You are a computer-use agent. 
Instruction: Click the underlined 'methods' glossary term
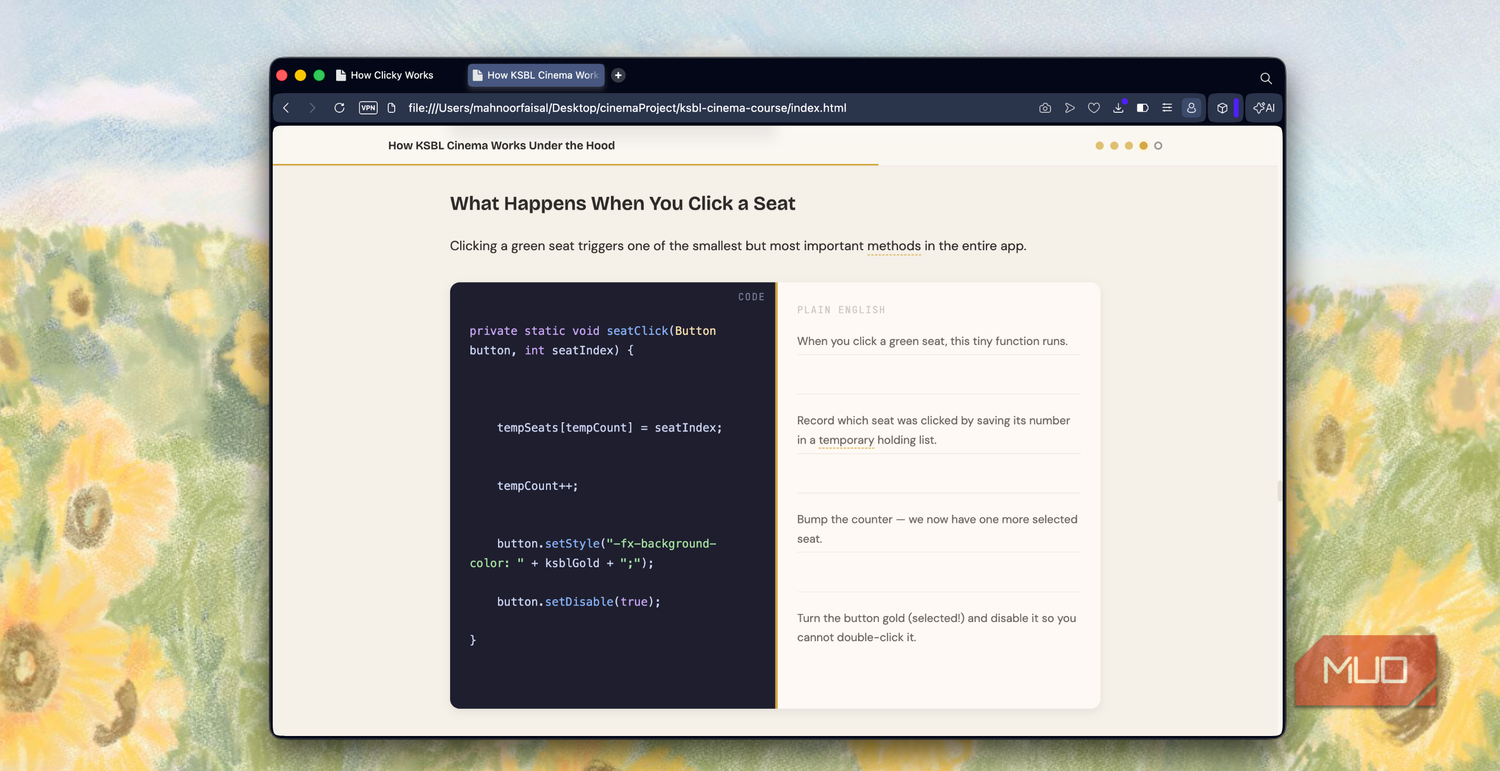[894, 246]
